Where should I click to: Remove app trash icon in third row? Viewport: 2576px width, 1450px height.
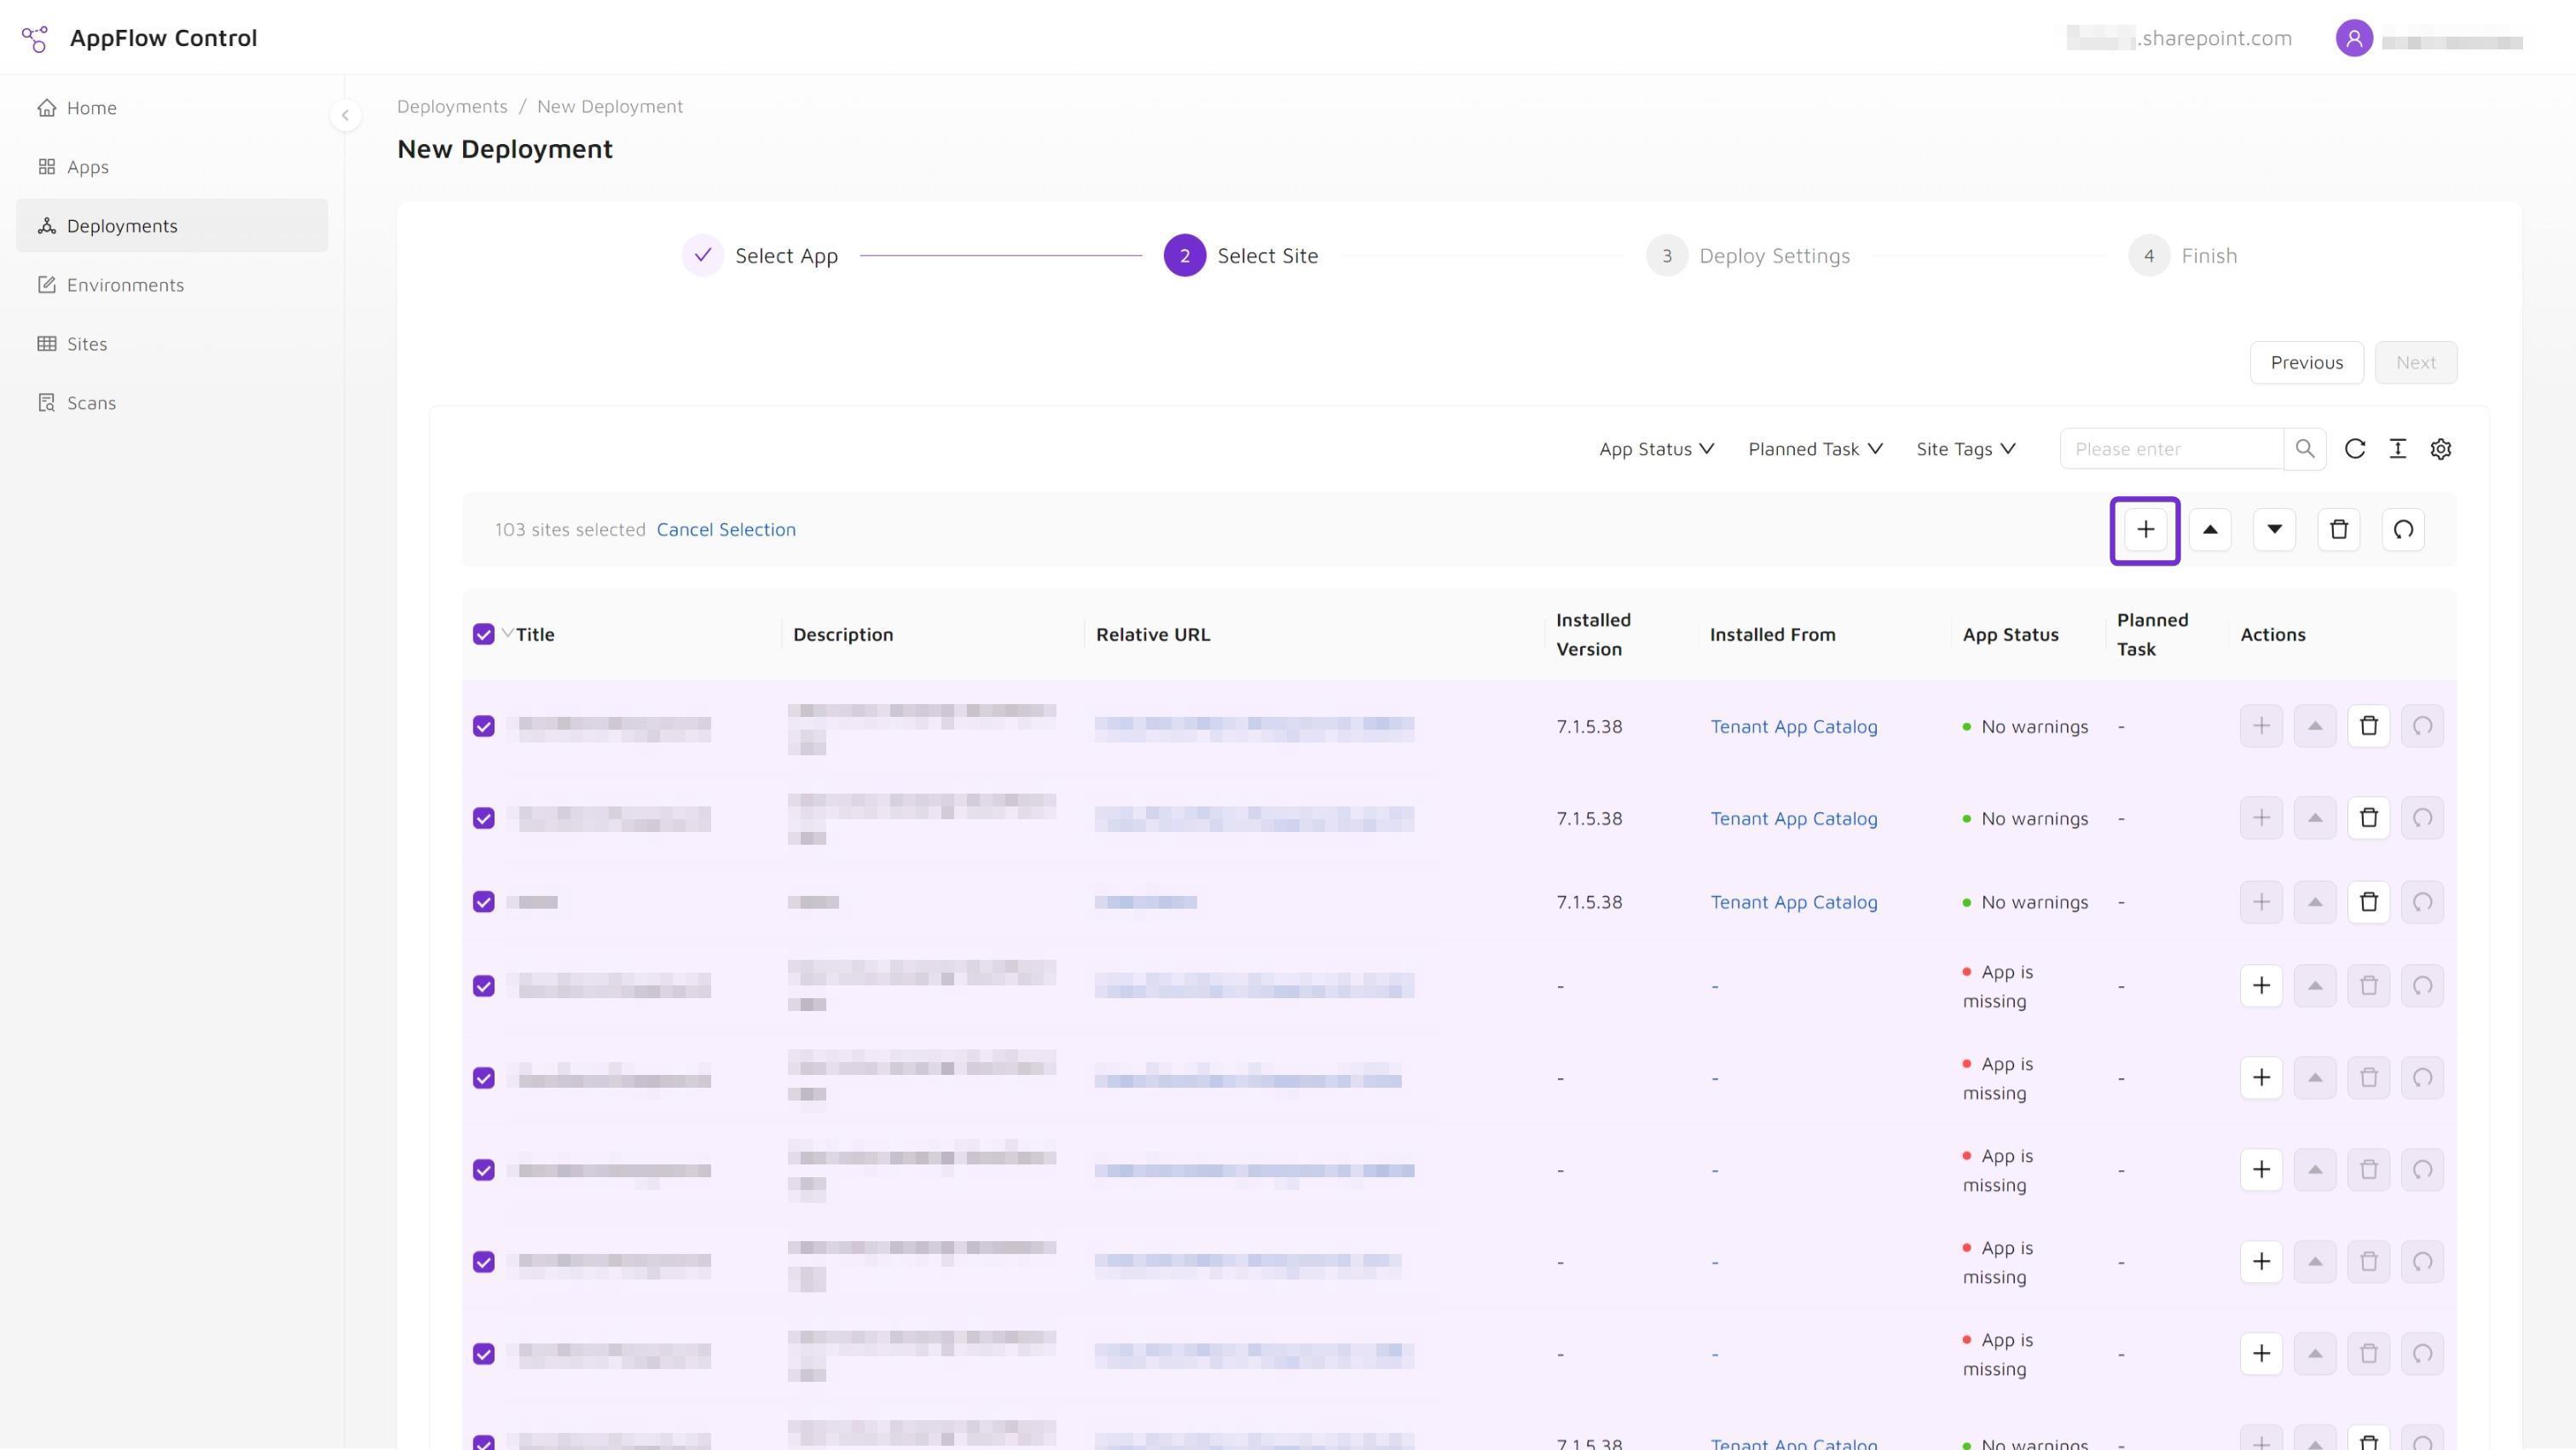(x=2368, y=902)
